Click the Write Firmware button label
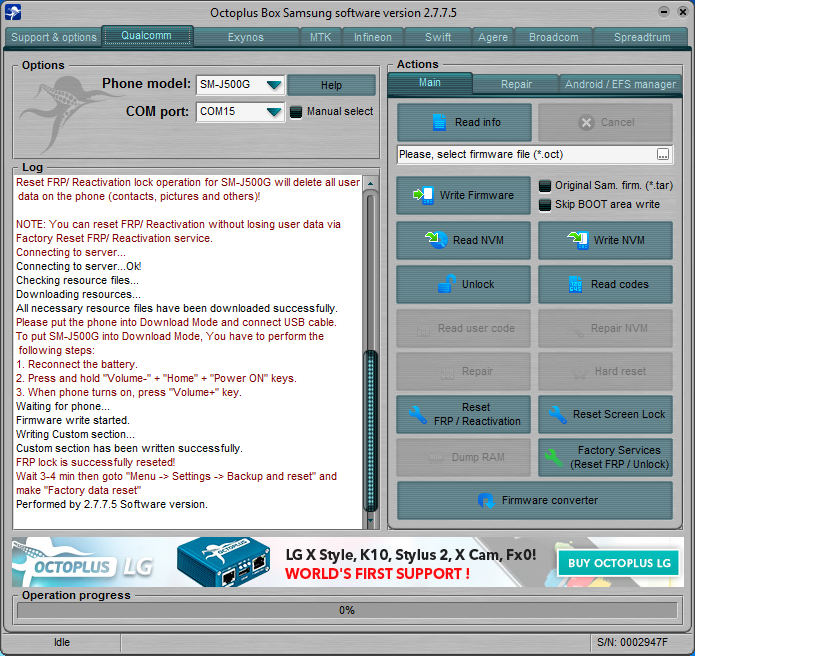This screenshot has width=819, height=656. coord(476,195)
